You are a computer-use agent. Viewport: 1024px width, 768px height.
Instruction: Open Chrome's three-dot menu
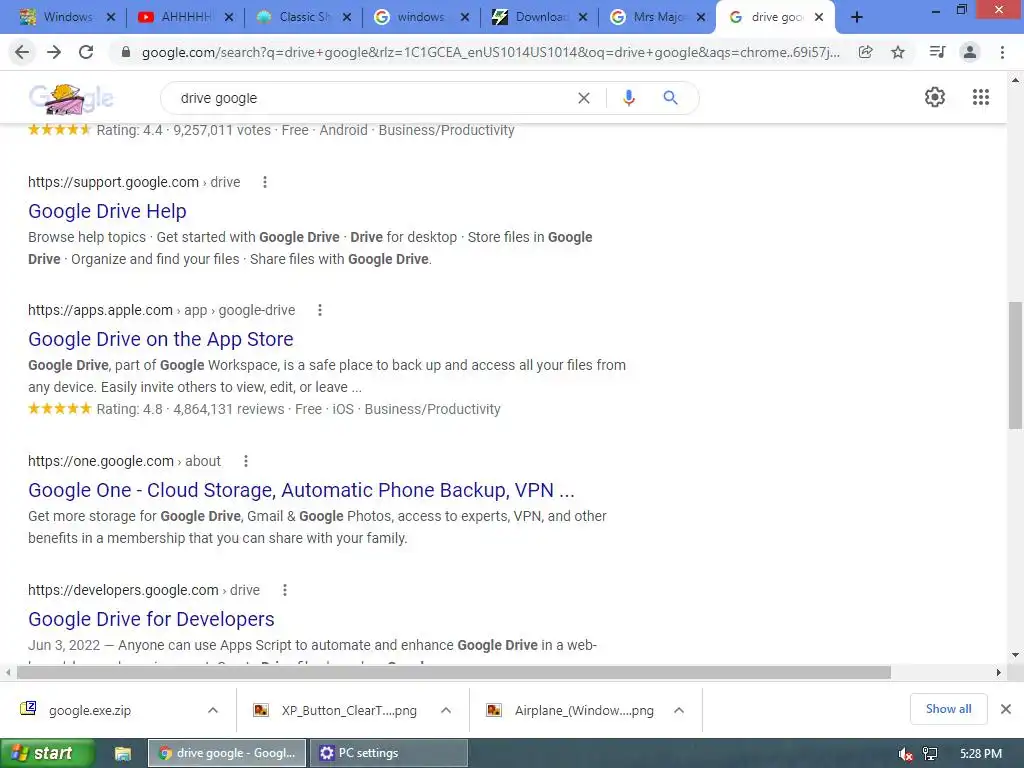pos(1002,52)
